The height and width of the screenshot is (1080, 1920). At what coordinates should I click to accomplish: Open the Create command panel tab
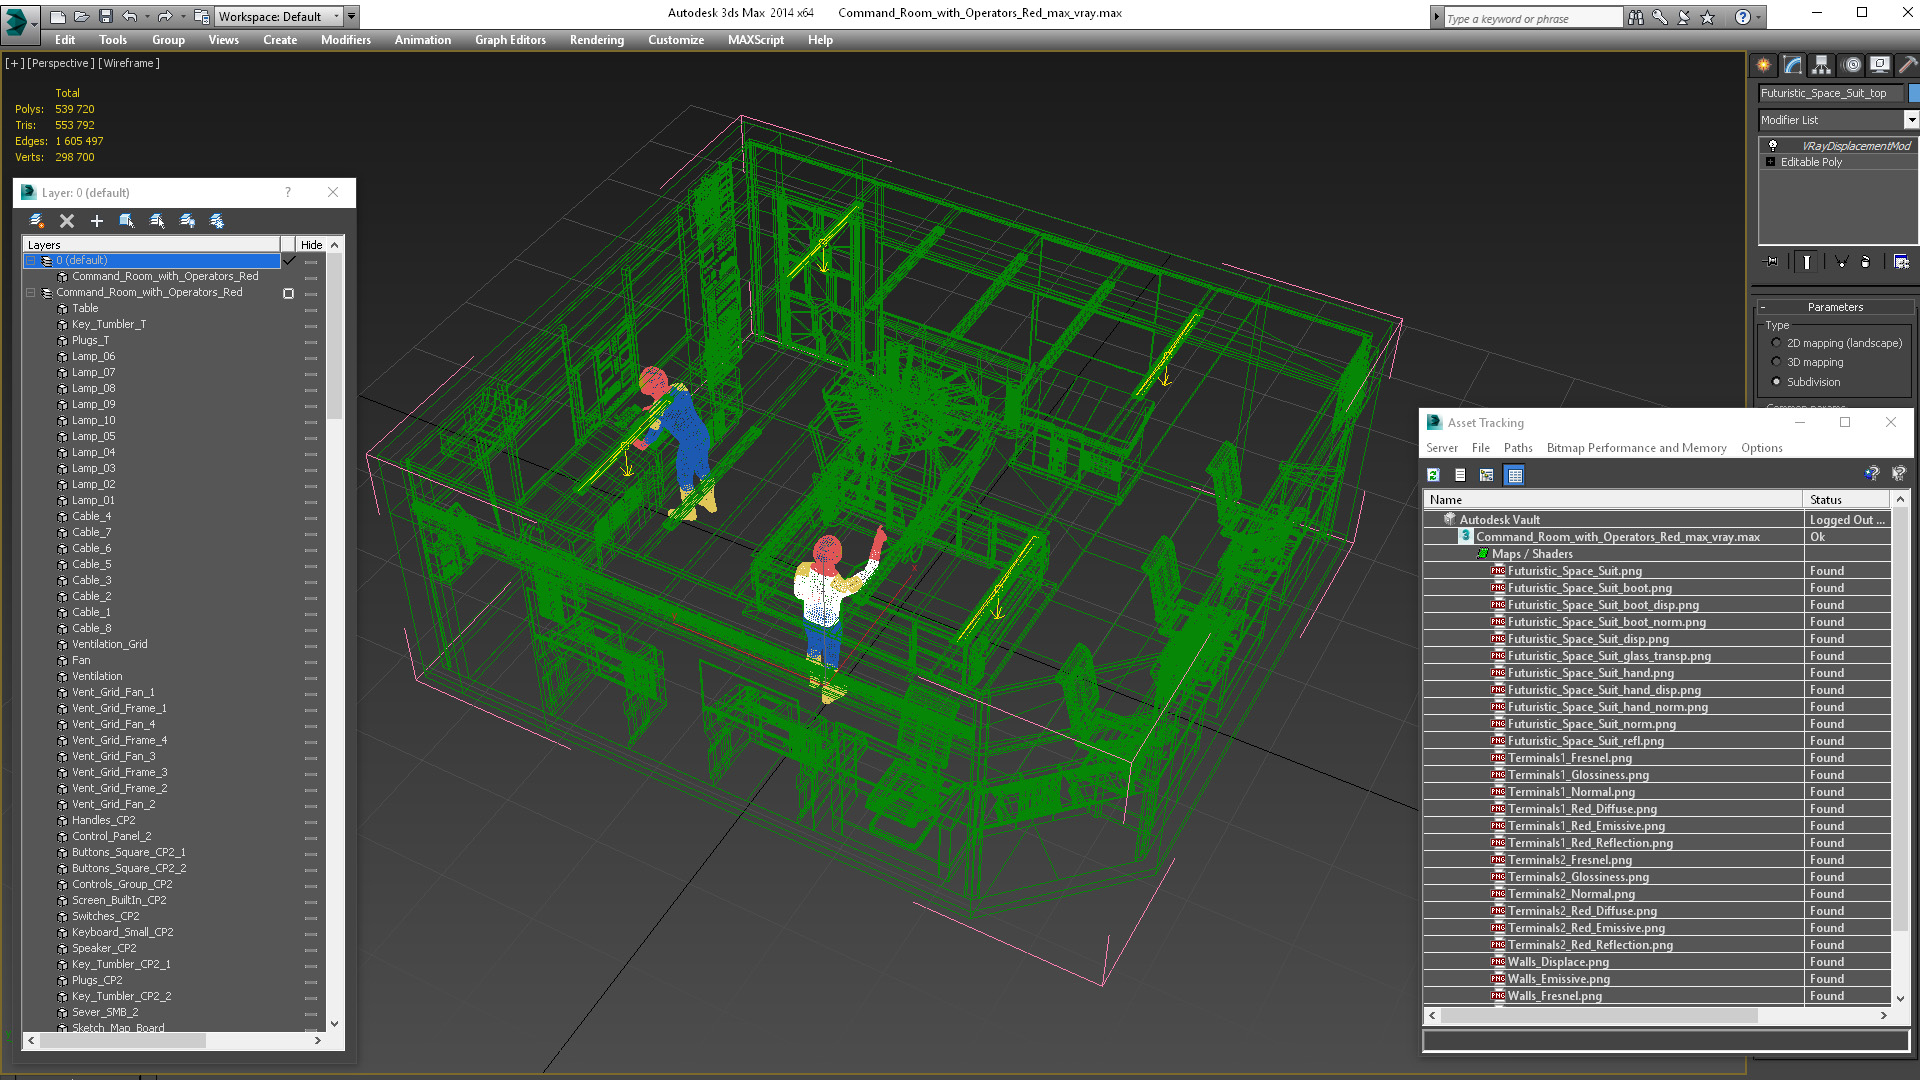click(x=1764, y=65)
